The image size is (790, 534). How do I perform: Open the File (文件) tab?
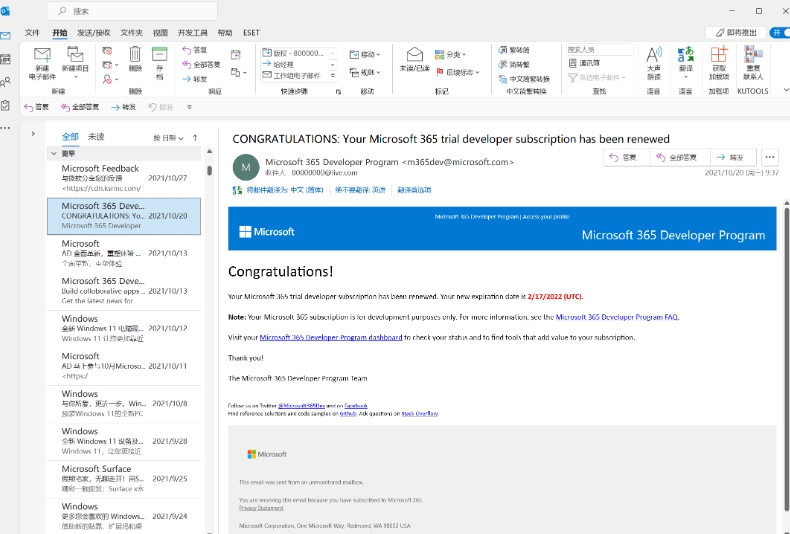(32, 32)
